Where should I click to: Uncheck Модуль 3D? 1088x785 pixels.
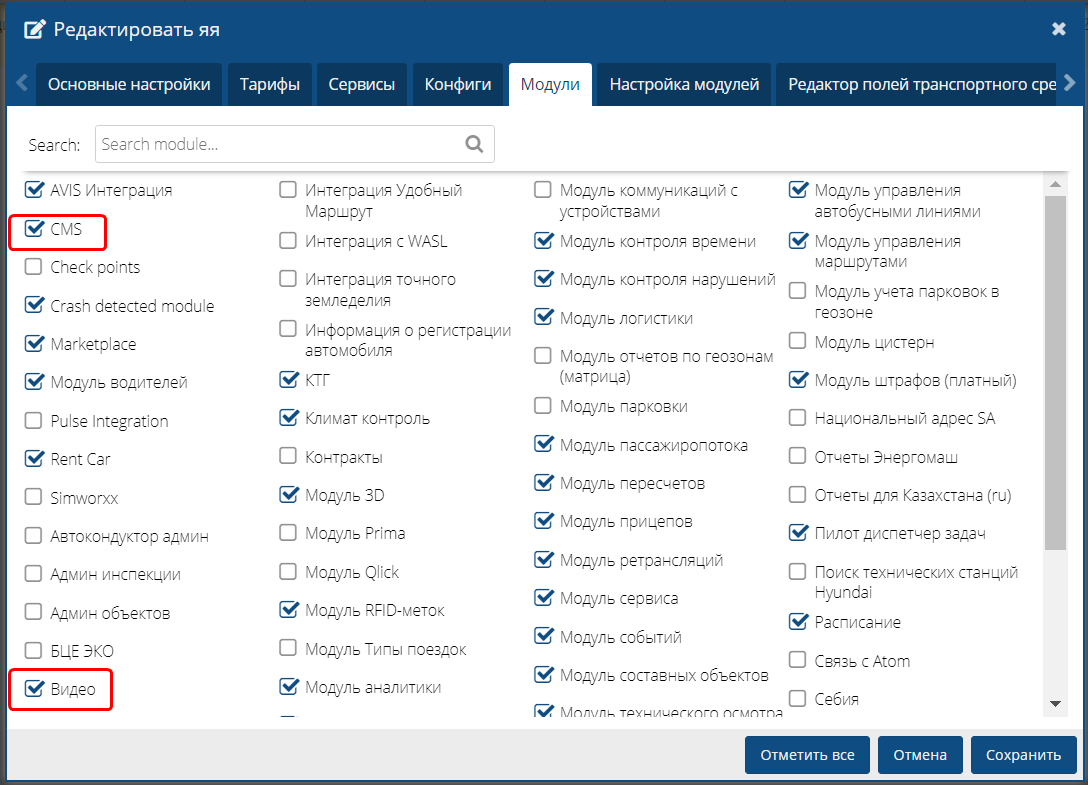289,495
